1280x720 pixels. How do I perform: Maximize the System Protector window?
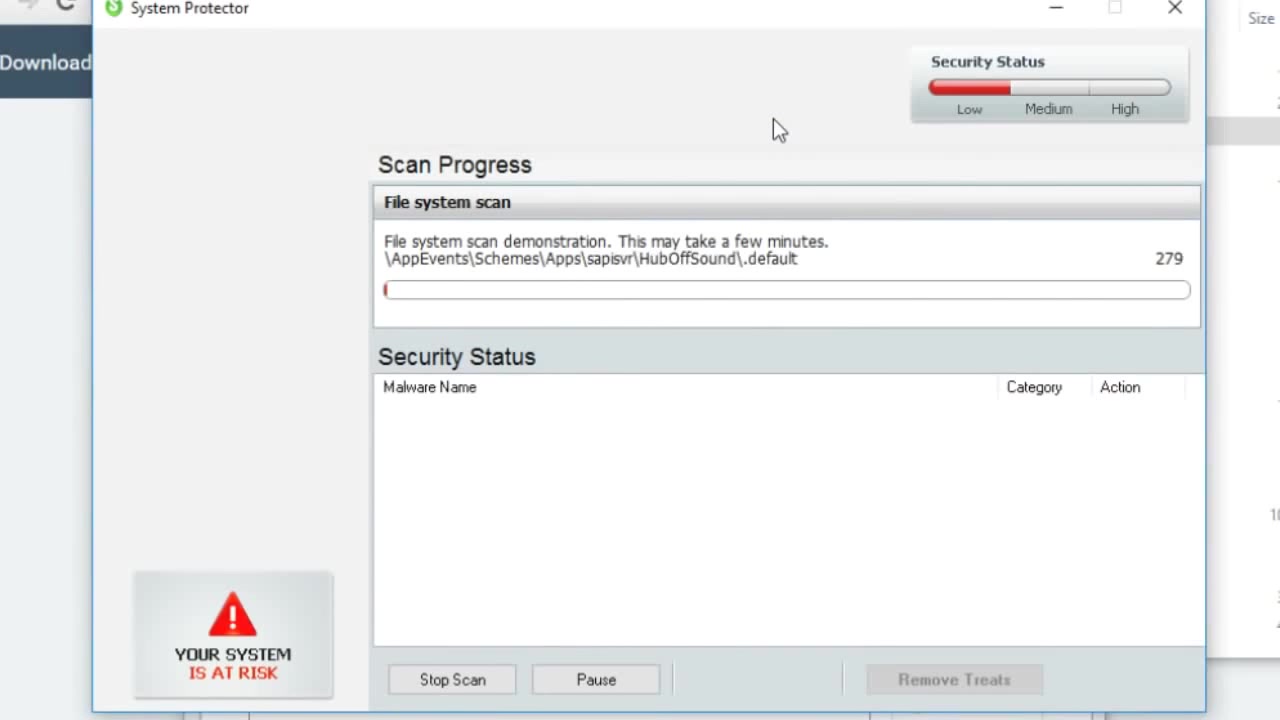pos(1115,8)
